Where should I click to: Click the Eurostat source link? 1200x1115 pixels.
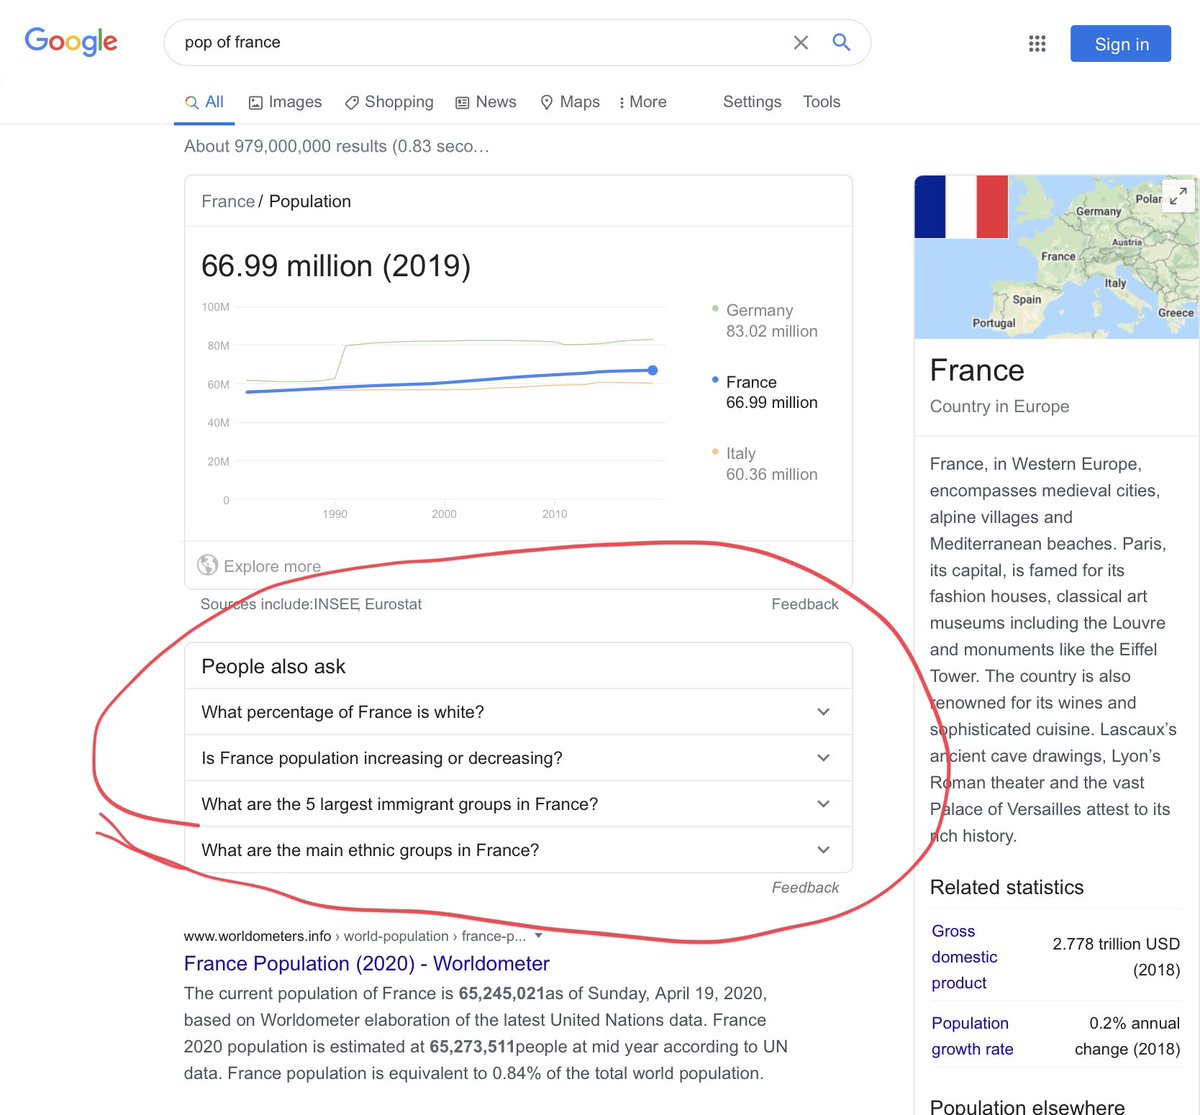click(393, 604)
